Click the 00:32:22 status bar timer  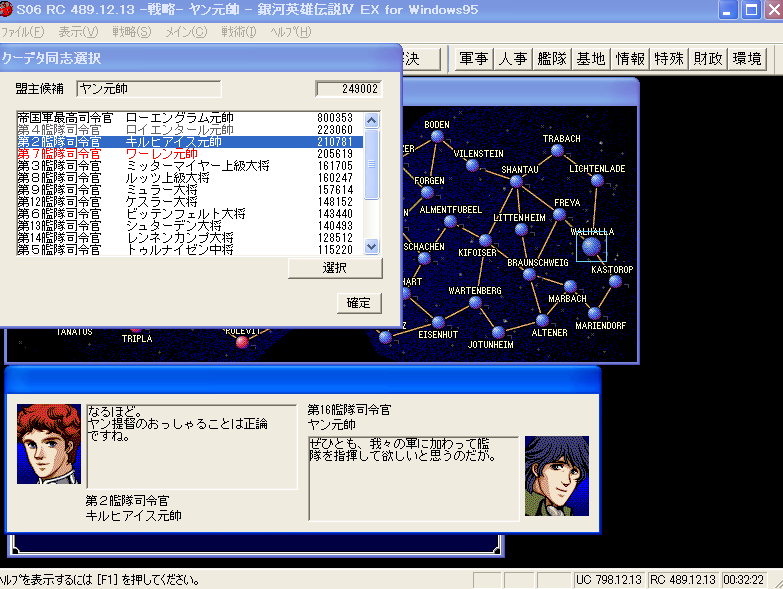(x=744, y=580)
